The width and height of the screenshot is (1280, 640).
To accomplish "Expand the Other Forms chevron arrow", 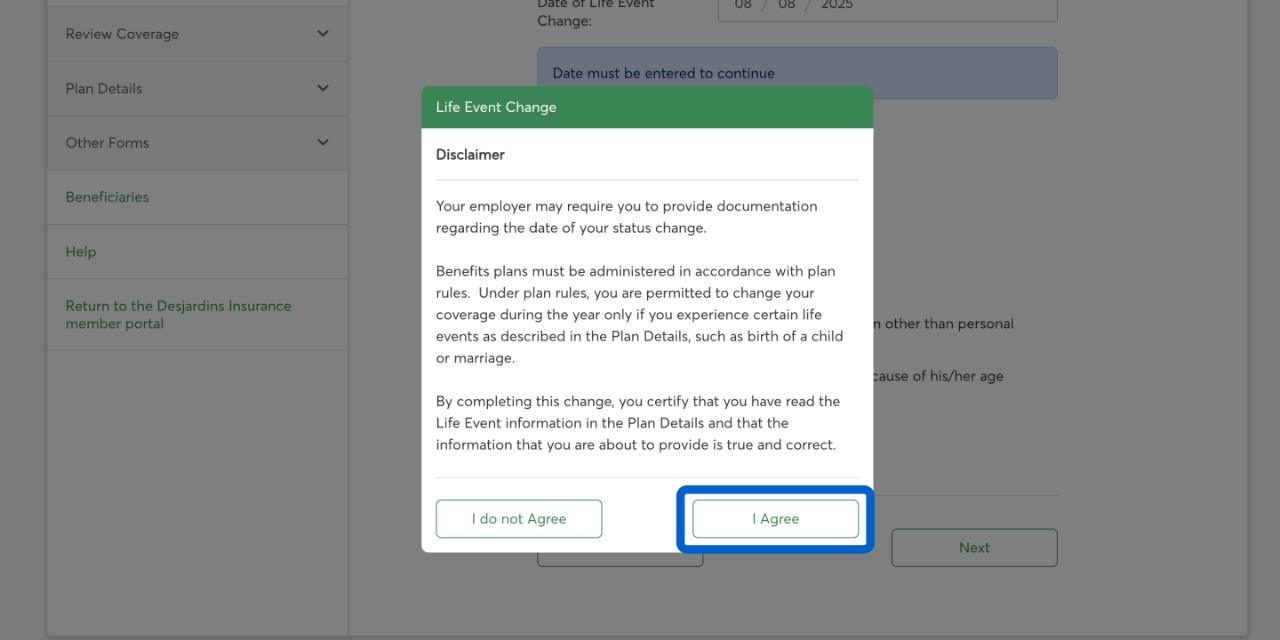I will (322, 142).
